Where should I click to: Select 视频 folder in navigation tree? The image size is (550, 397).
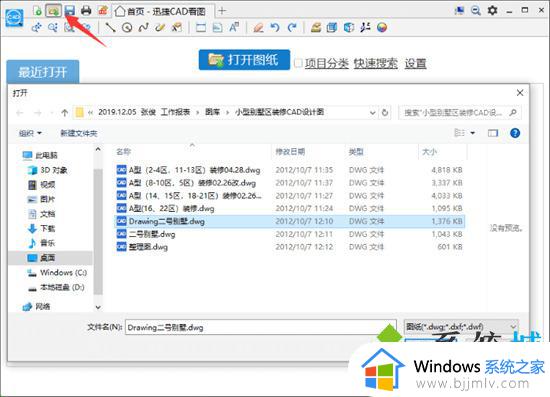pyautogui.click(x=41, y=184)
